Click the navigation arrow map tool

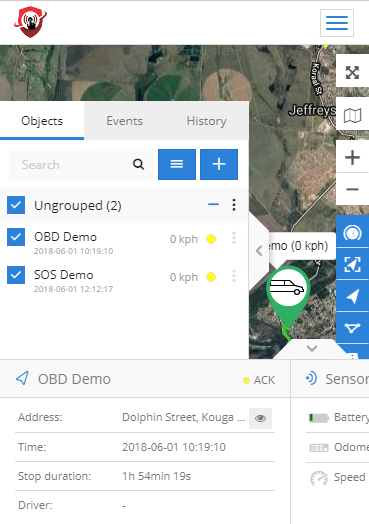(x=352, y=296)
